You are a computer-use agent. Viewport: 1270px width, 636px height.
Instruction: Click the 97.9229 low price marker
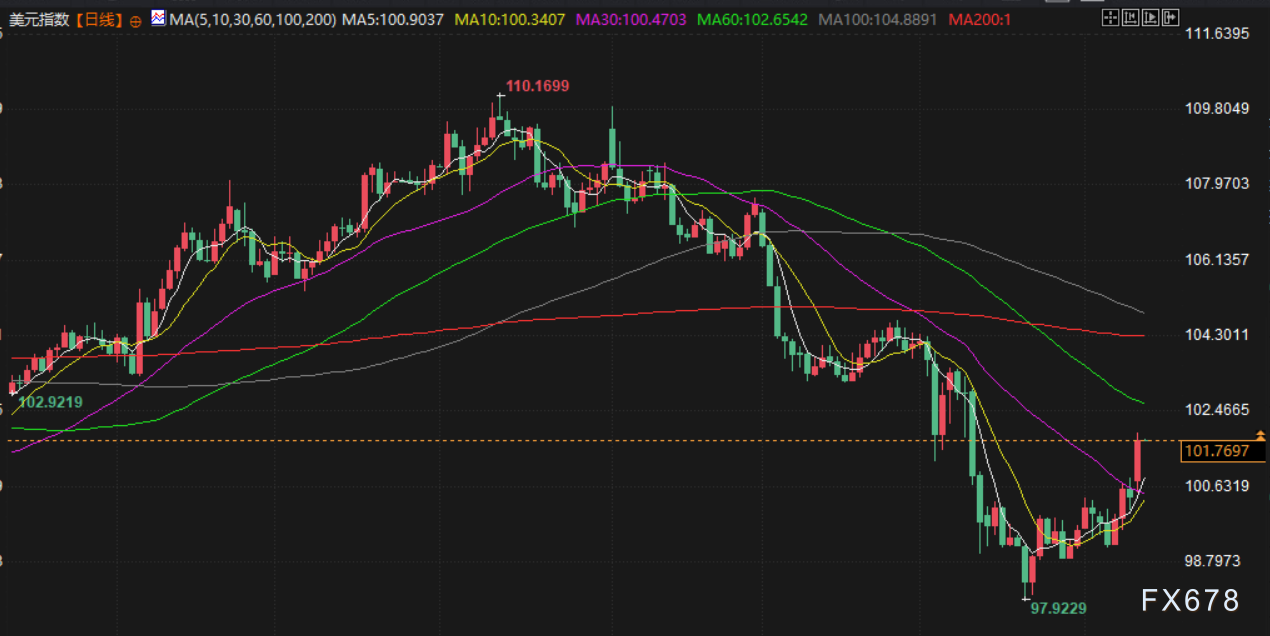tap(1058, 607)
